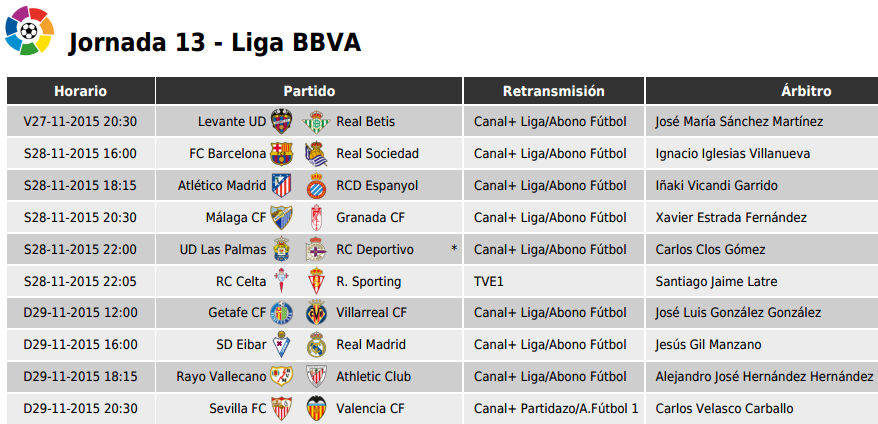Click the Valencia CF bat crest
The width and height of the screenshot is (878, 424).
(316, 408)
